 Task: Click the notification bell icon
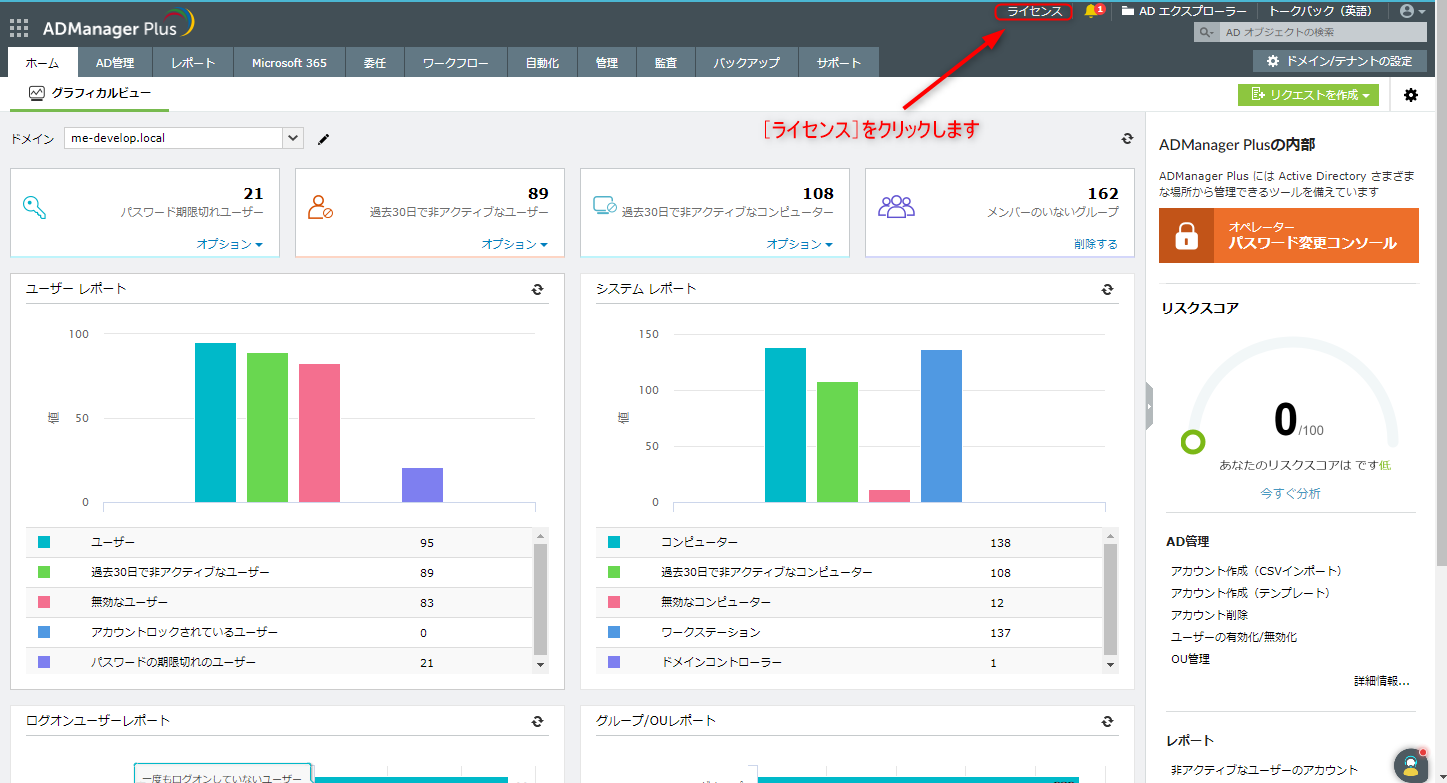pos(1091,11)
